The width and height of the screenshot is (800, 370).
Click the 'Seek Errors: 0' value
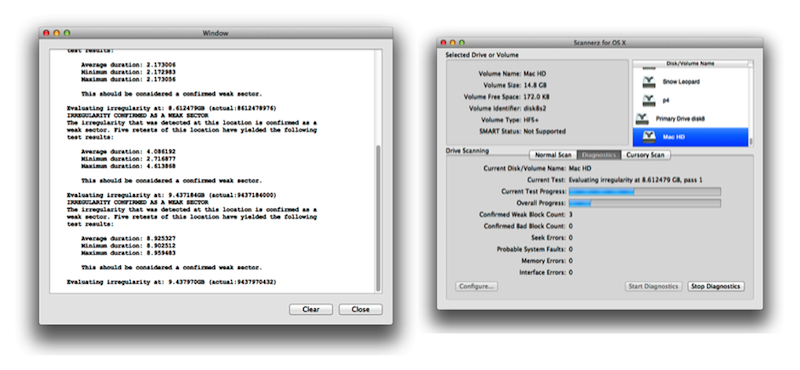point(570,238)
